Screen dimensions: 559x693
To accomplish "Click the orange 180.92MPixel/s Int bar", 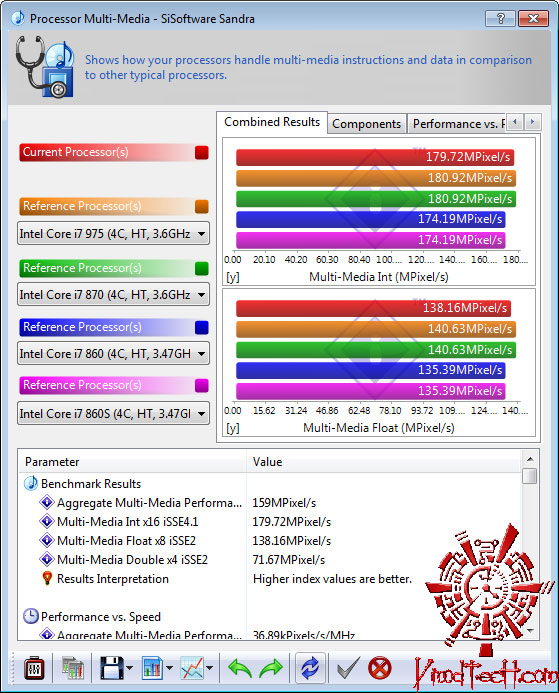I will (376, 178).
